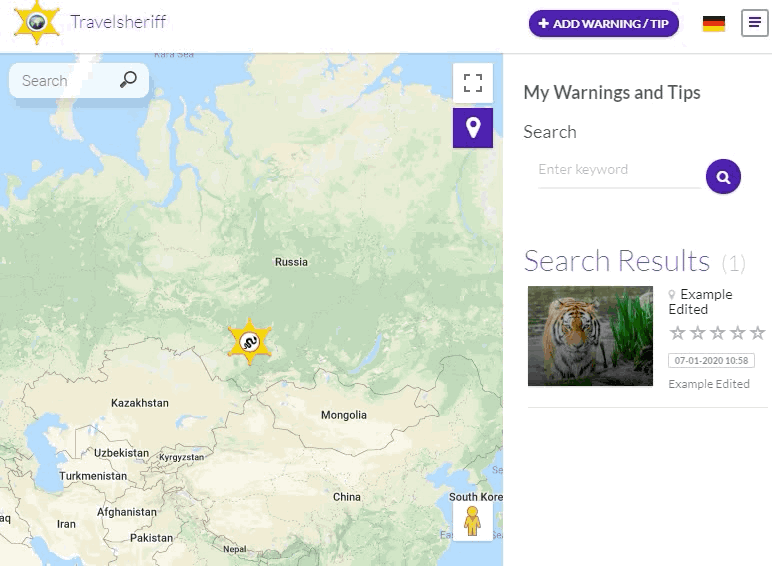Focus the Enter keyword input field
Screen dimensions: 772x566
coord(619,170)
